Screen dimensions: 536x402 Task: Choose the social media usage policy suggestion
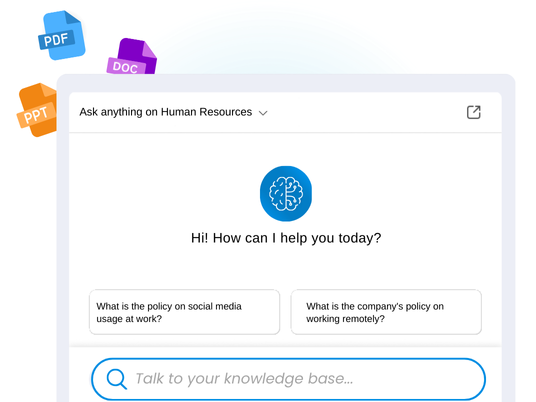(185, 312)
